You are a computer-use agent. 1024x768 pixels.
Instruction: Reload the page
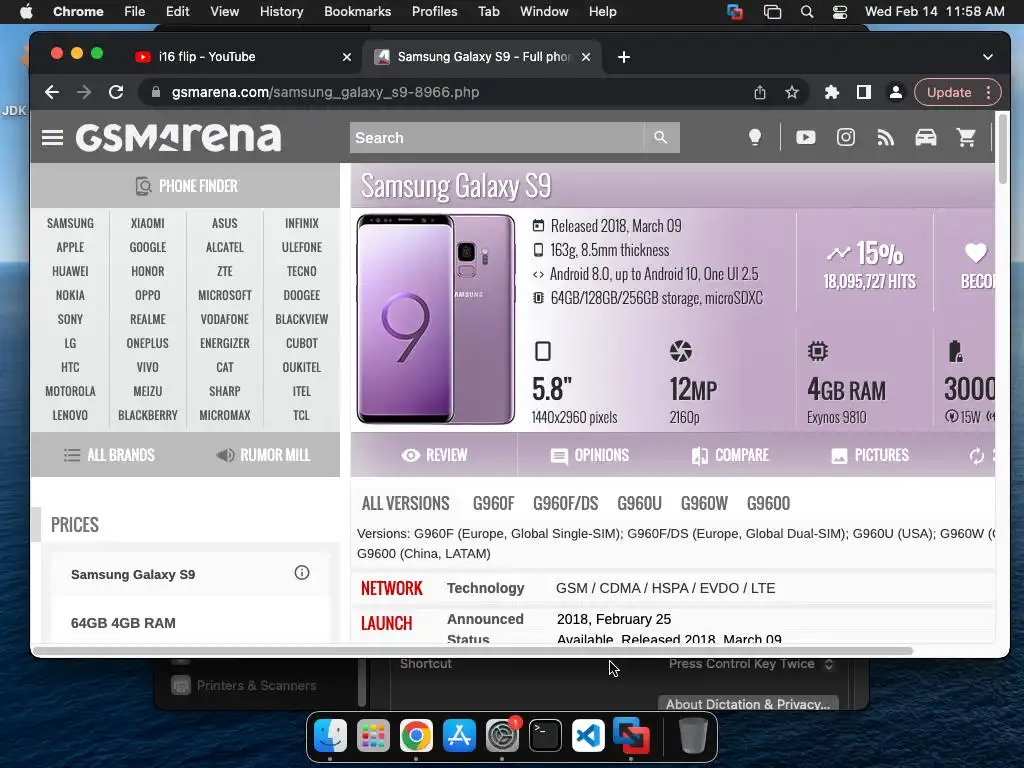tap(116, 92)
